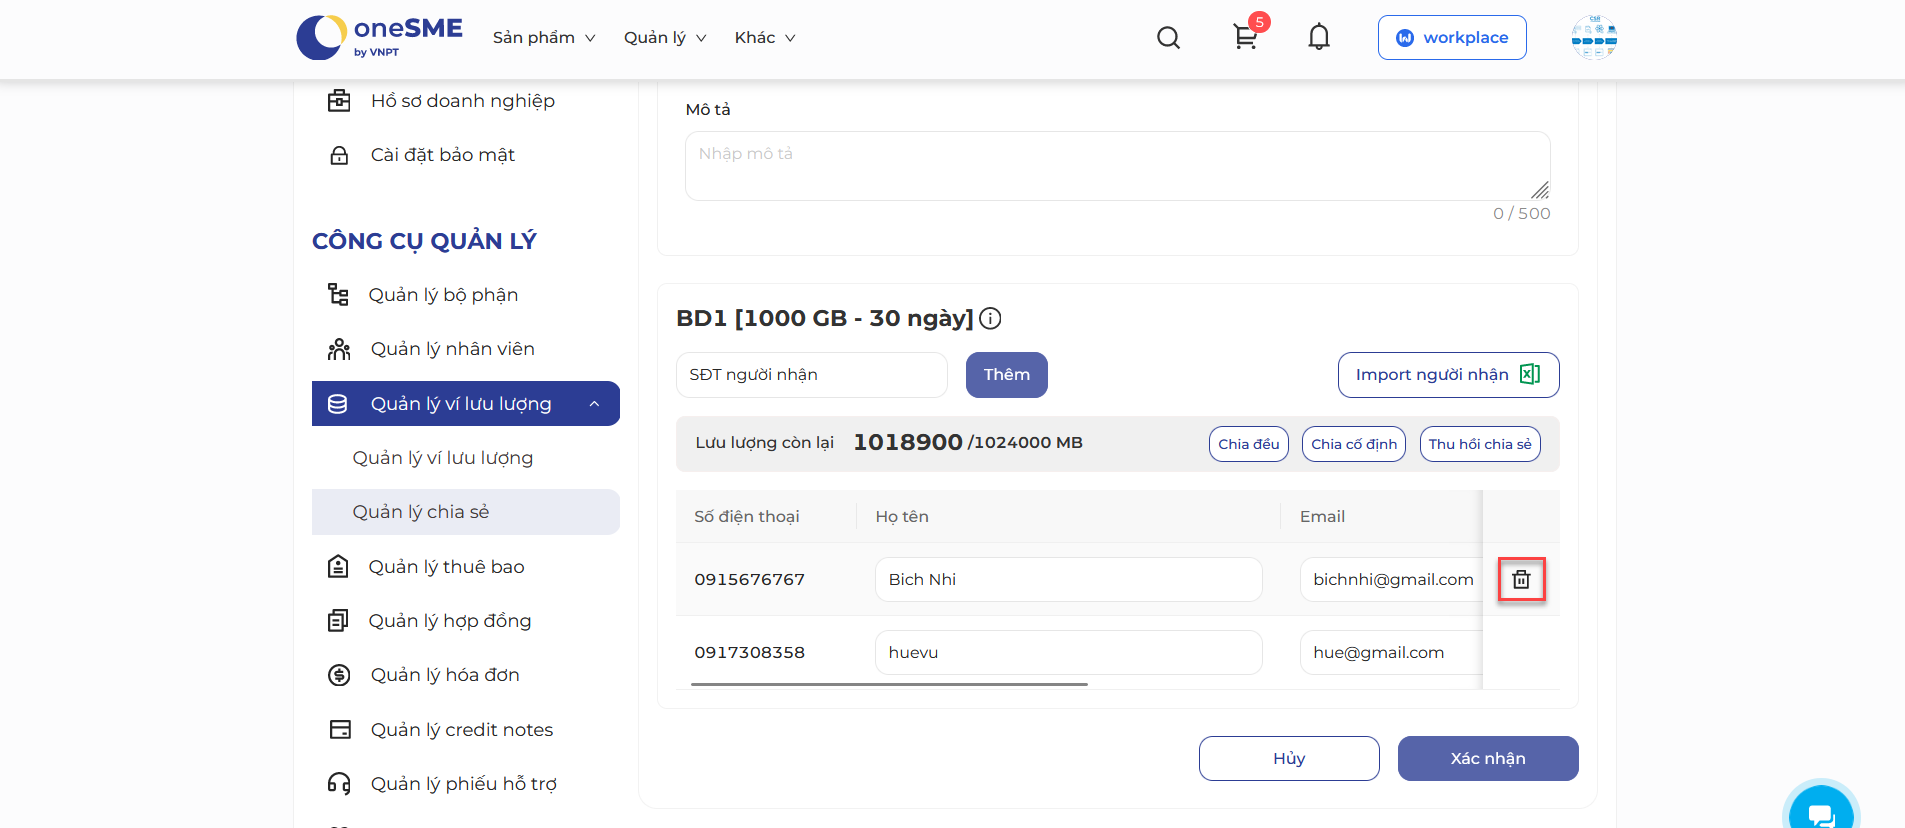Click Quản lý thuê bao icon
The image size is (1905, 828).
click(x=338, y=567)
